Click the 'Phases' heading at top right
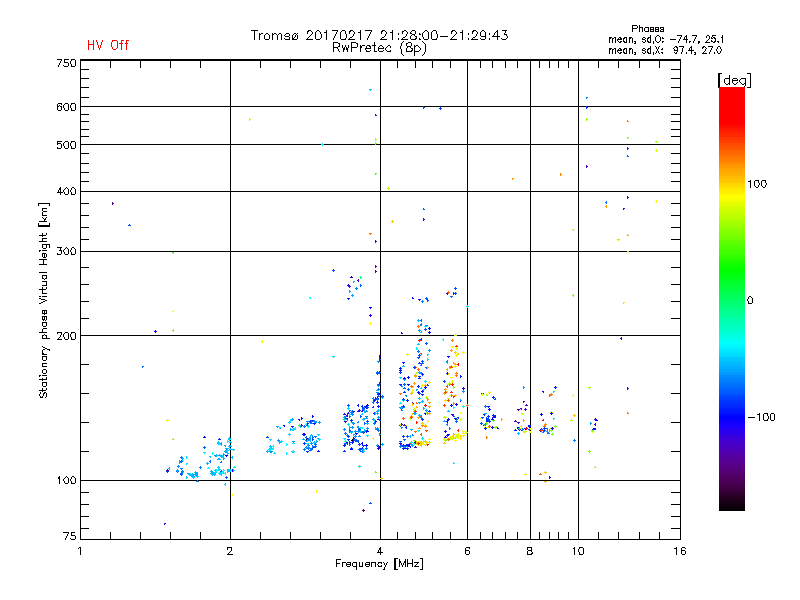Screen dimensions: 800x600 [647, 29]
